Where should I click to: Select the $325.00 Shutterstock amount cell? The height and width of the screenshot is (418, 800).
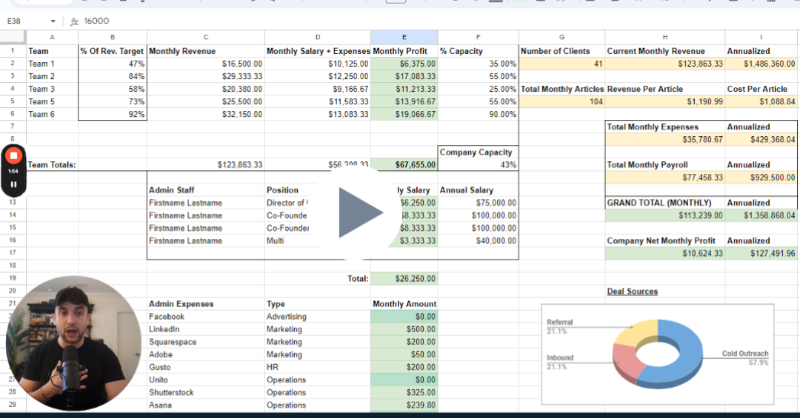(404, 392)
